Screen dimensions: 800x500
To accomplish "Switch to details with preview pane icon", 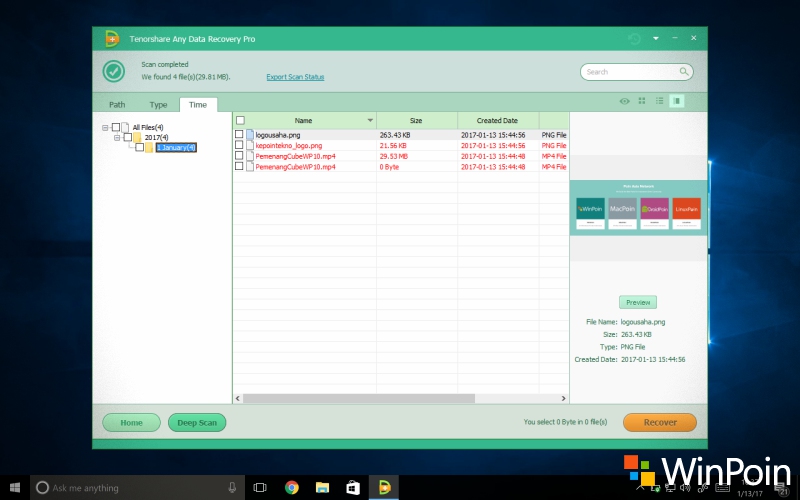I will 677,101.
